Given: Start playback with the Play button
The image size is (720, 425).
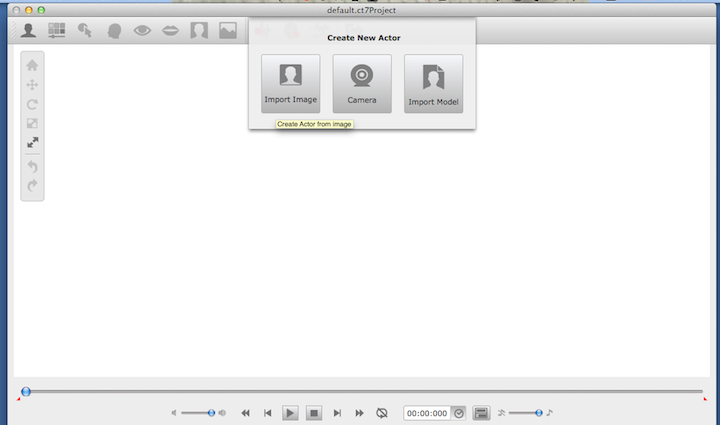Looking at the screenshot, I should [290, 413].
